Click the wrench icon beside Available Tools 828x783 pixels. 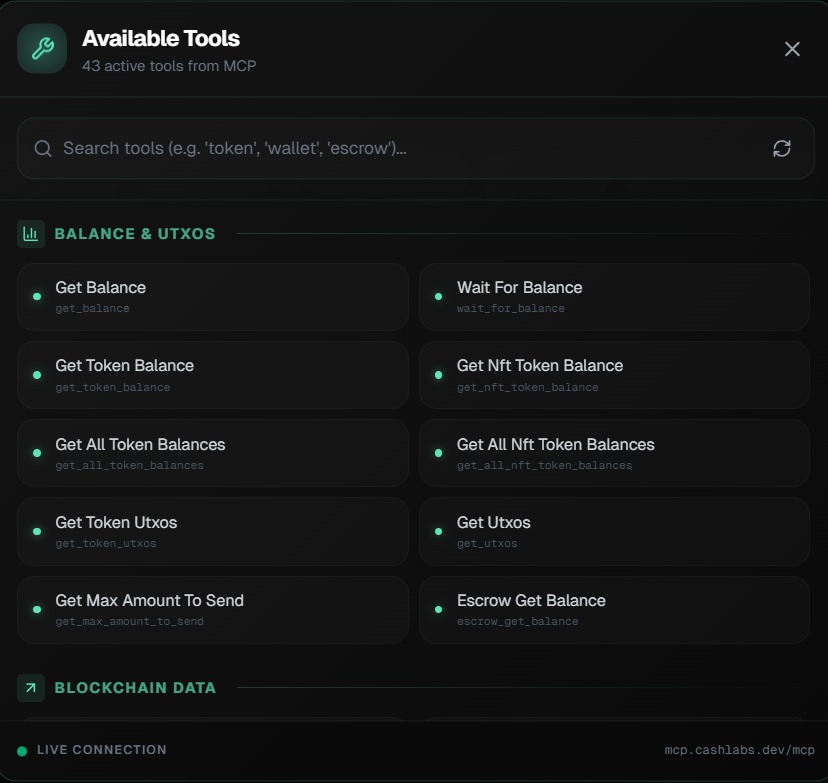coord(42,48)
